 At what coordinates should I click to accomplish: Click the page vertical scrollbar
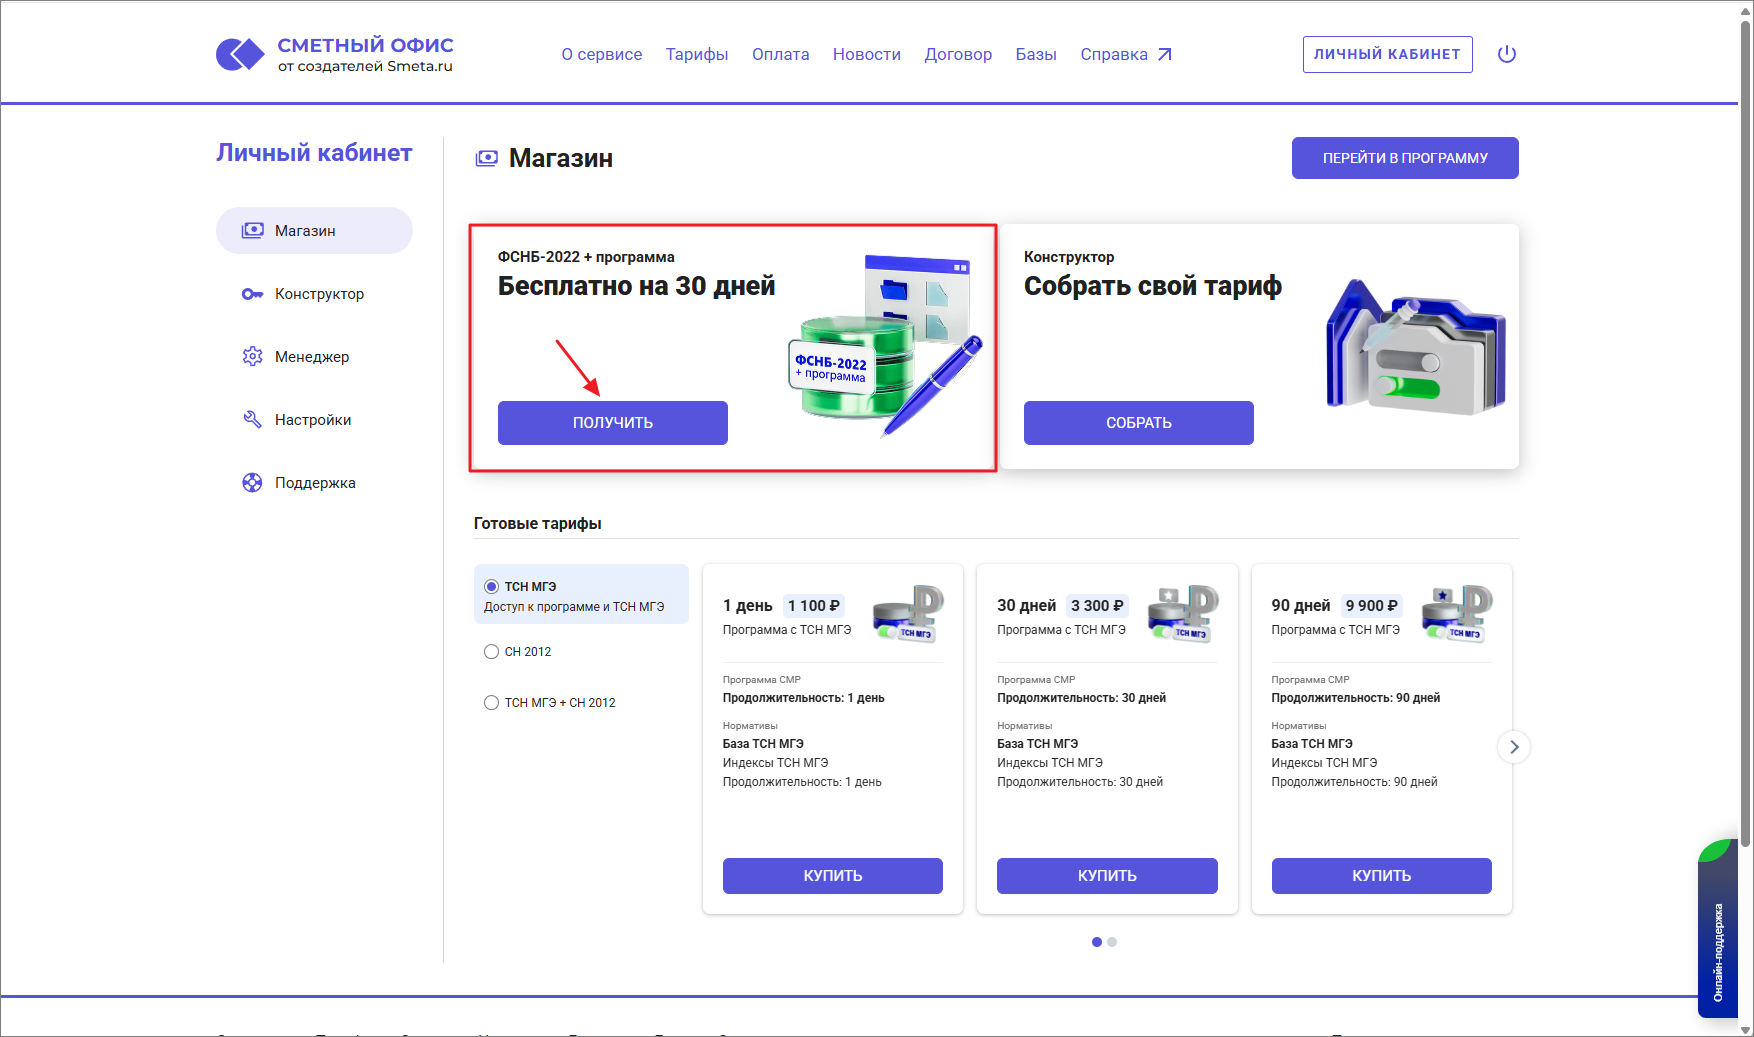[x=1746, y=400]
